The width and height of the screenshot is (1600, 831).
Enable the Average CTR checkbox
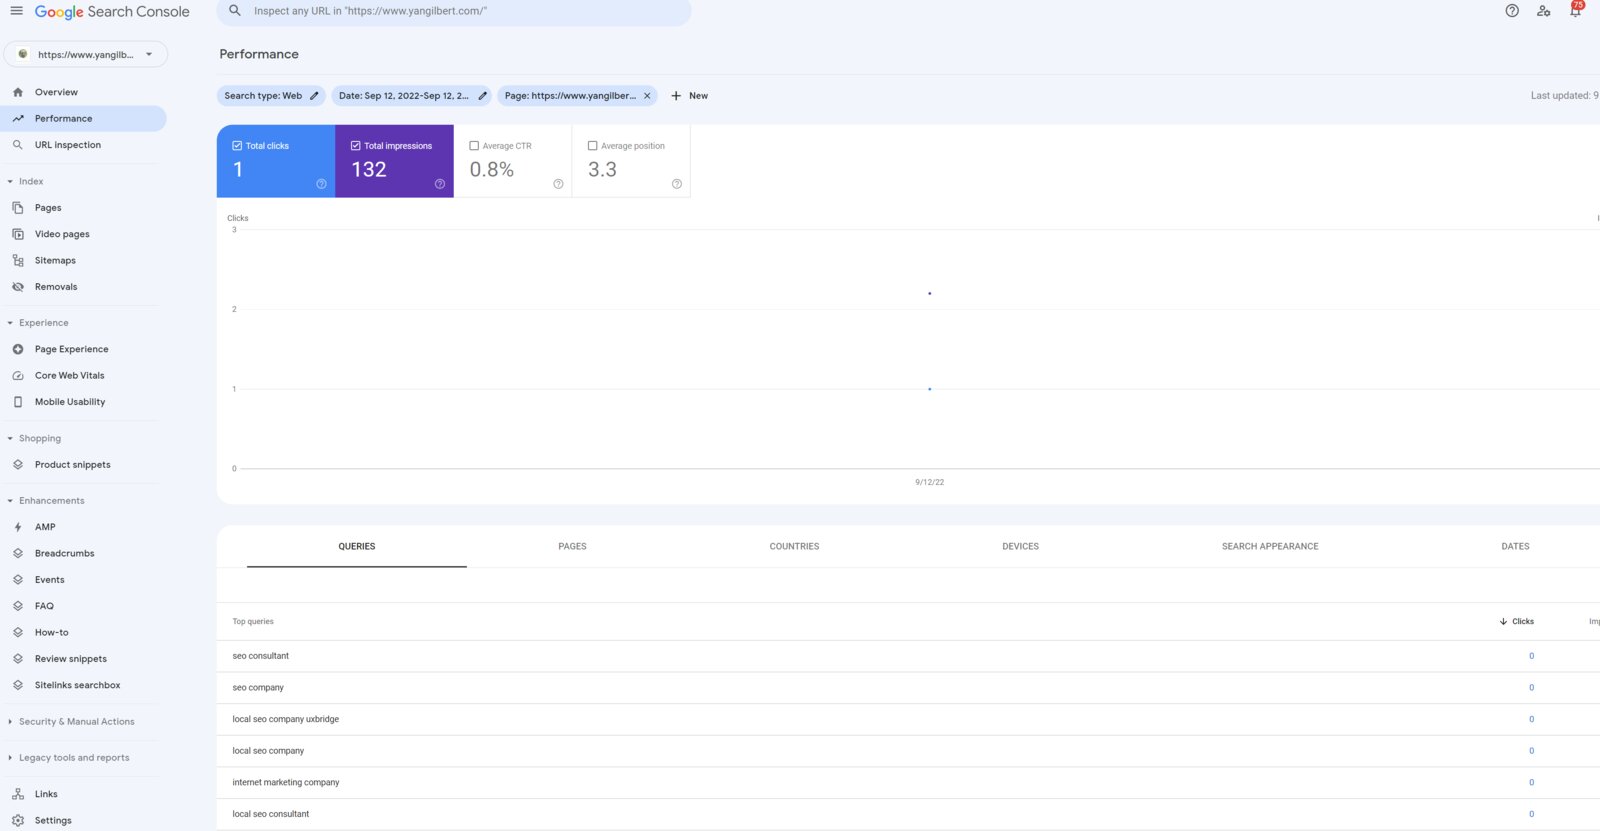tap(474, 146)
